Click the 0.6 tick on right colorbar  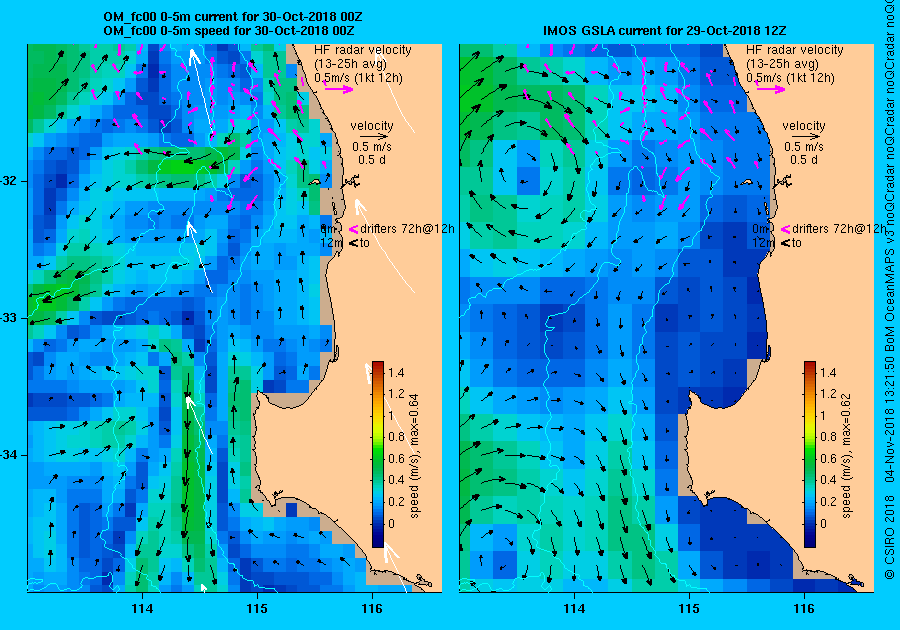pos(828,458)
